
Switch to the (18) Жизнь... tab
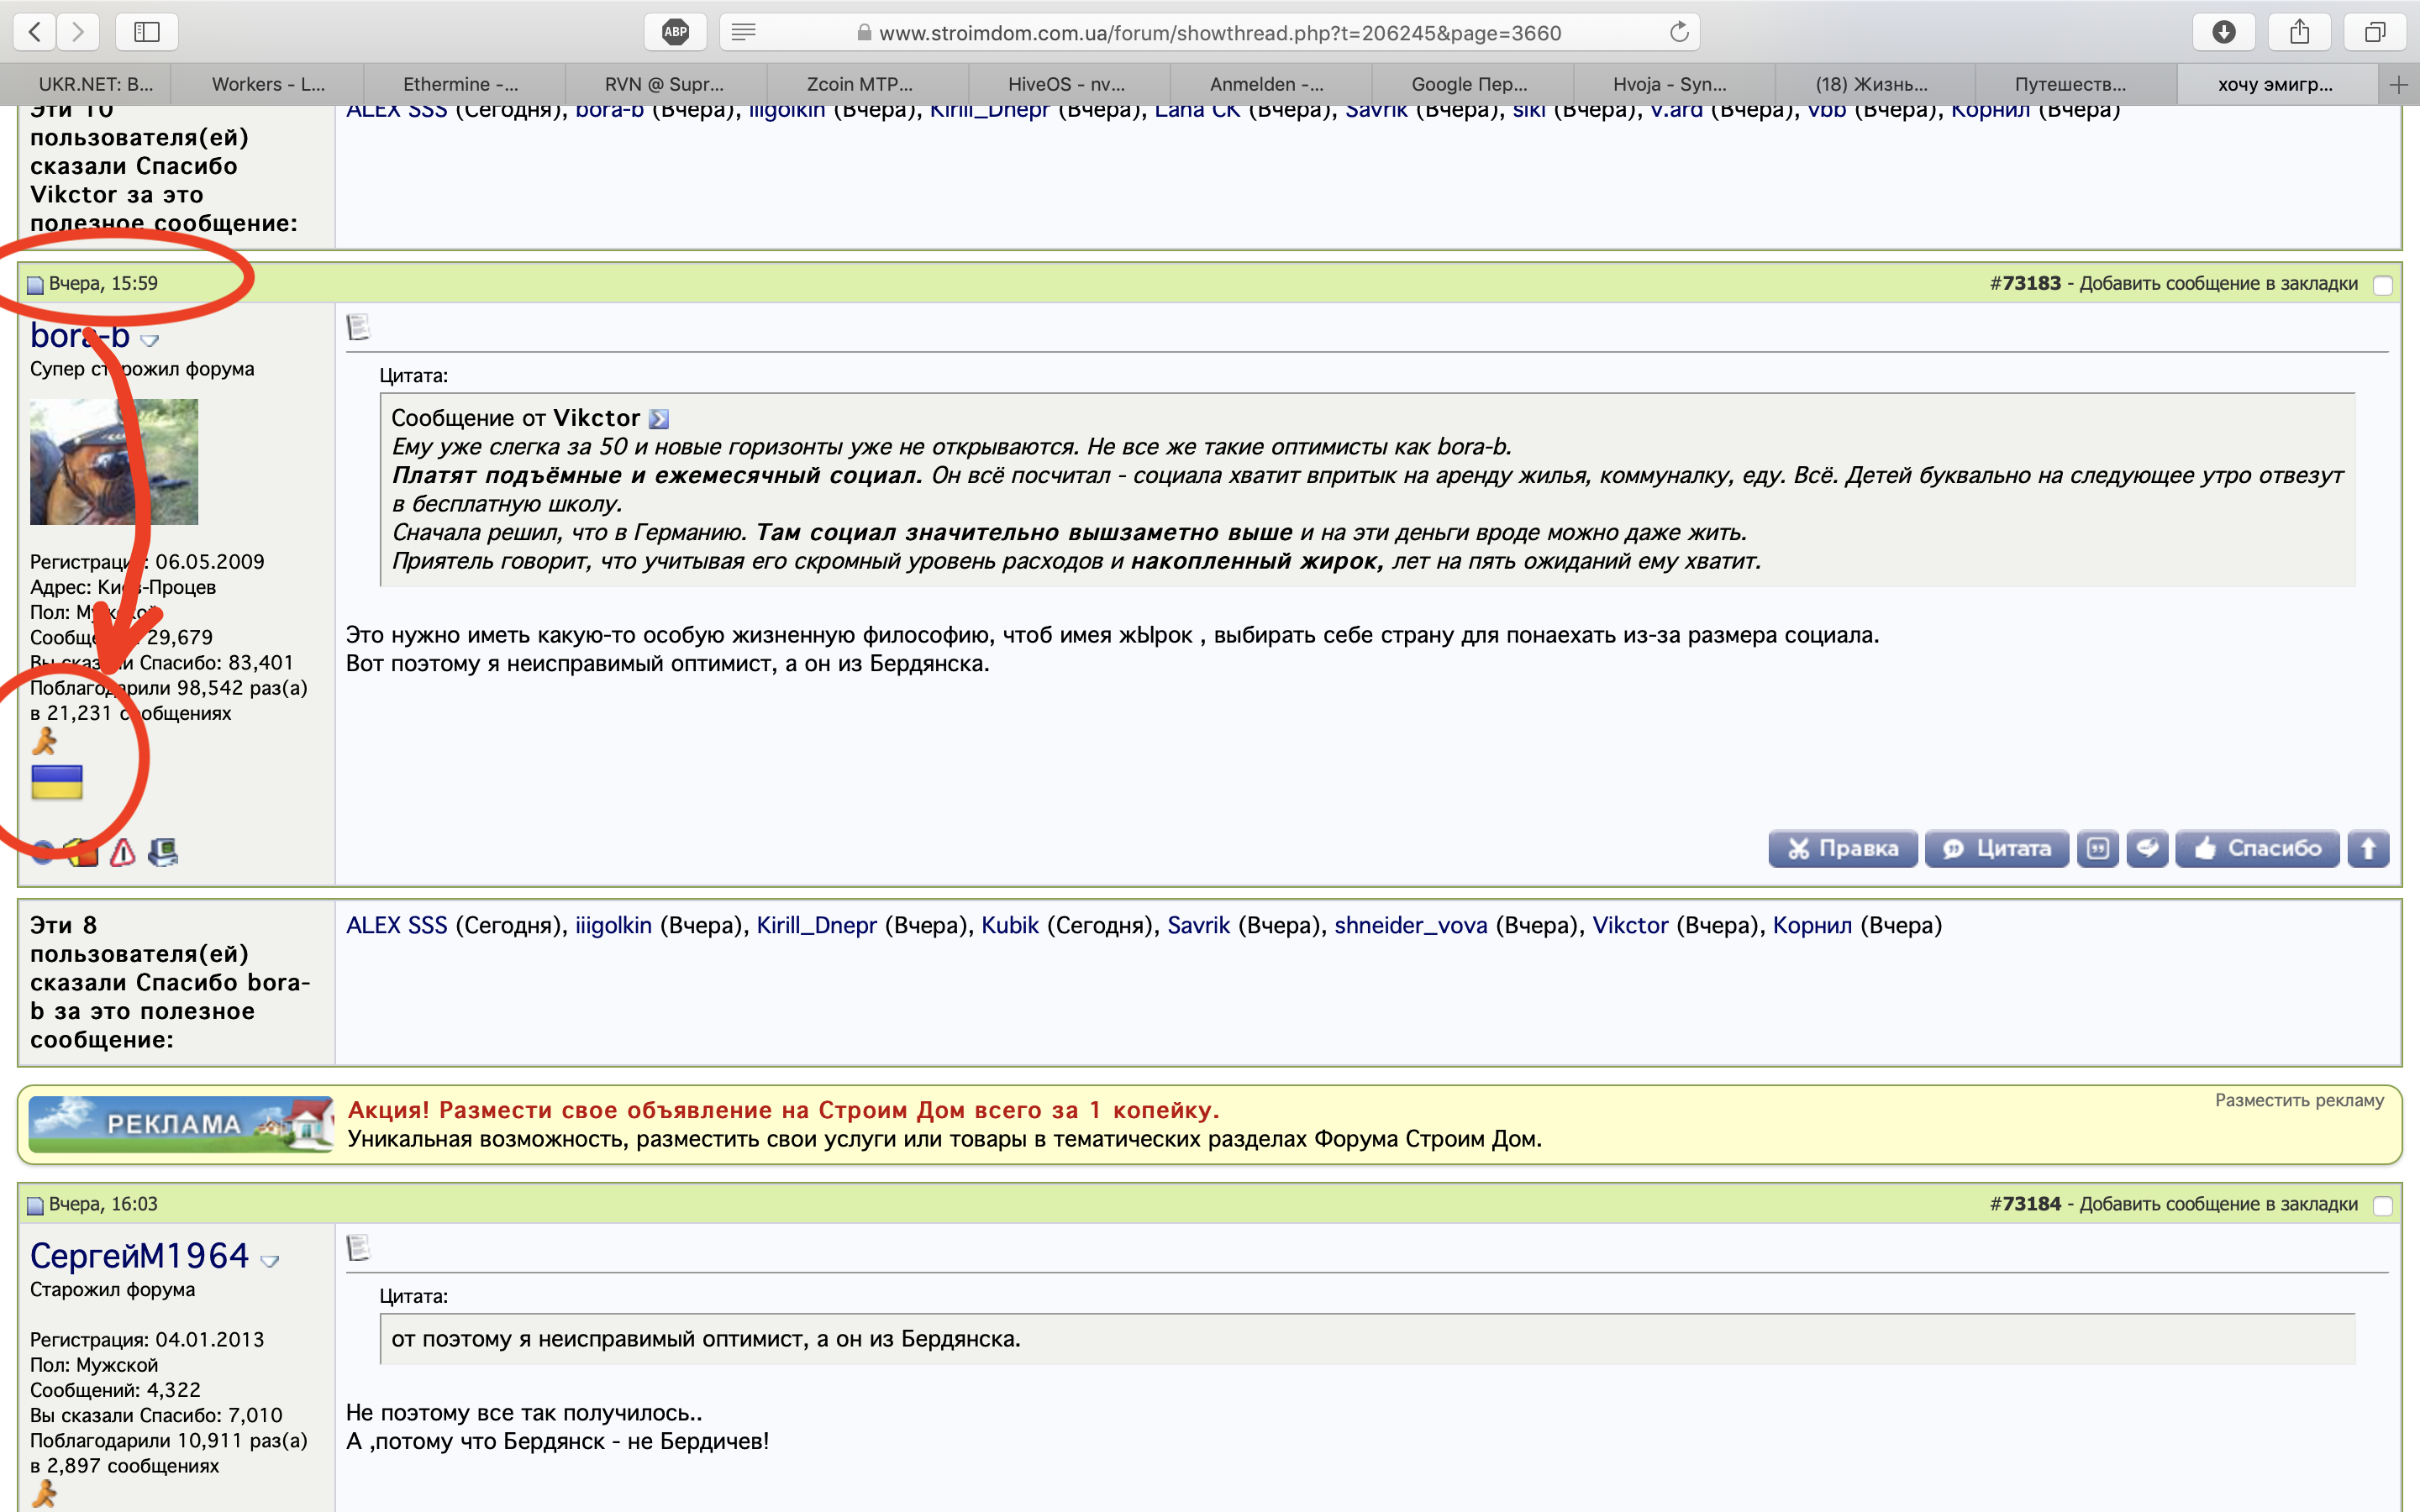(1871, 85)
